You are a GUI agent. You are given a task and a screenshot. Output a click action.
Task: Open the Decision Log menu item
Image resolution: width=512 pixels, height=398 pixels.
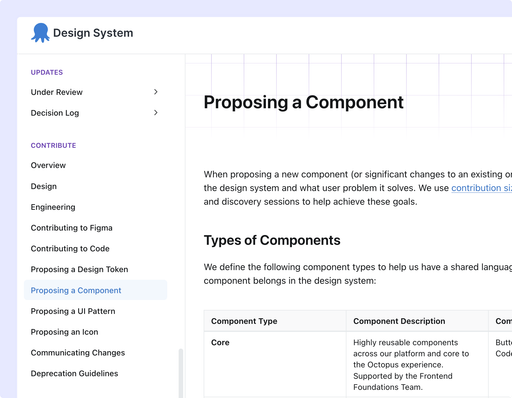(55, 113)
